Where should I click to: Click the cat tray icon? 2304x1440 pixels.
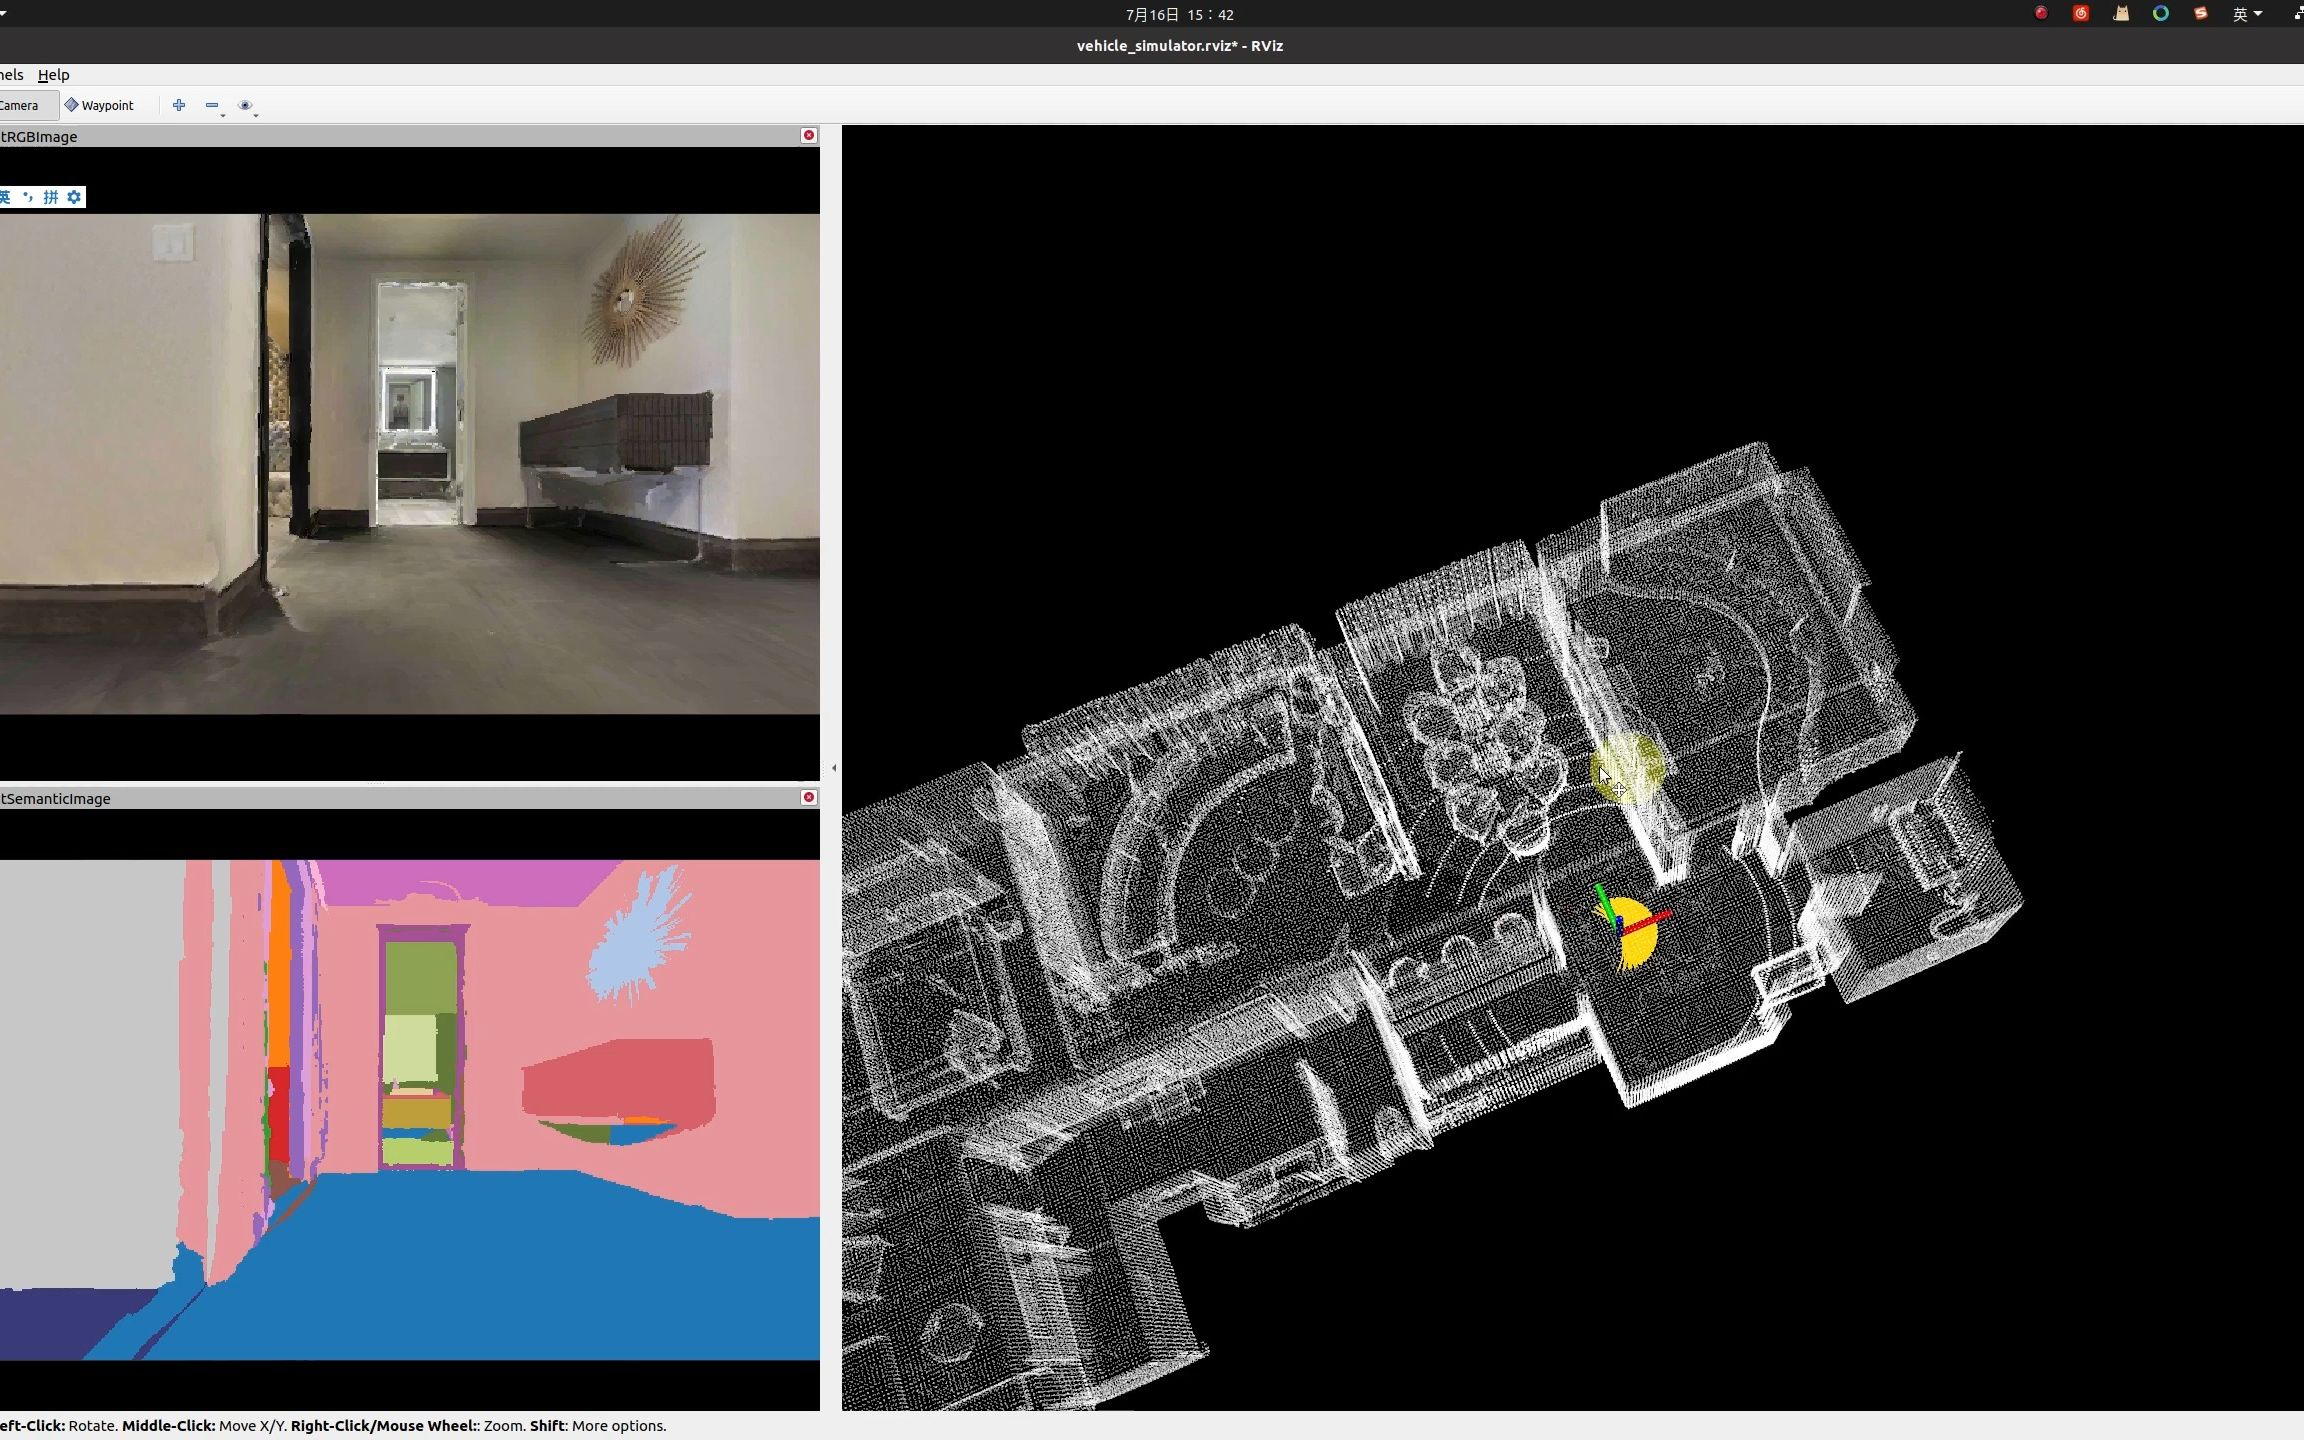coord(2121,14)
